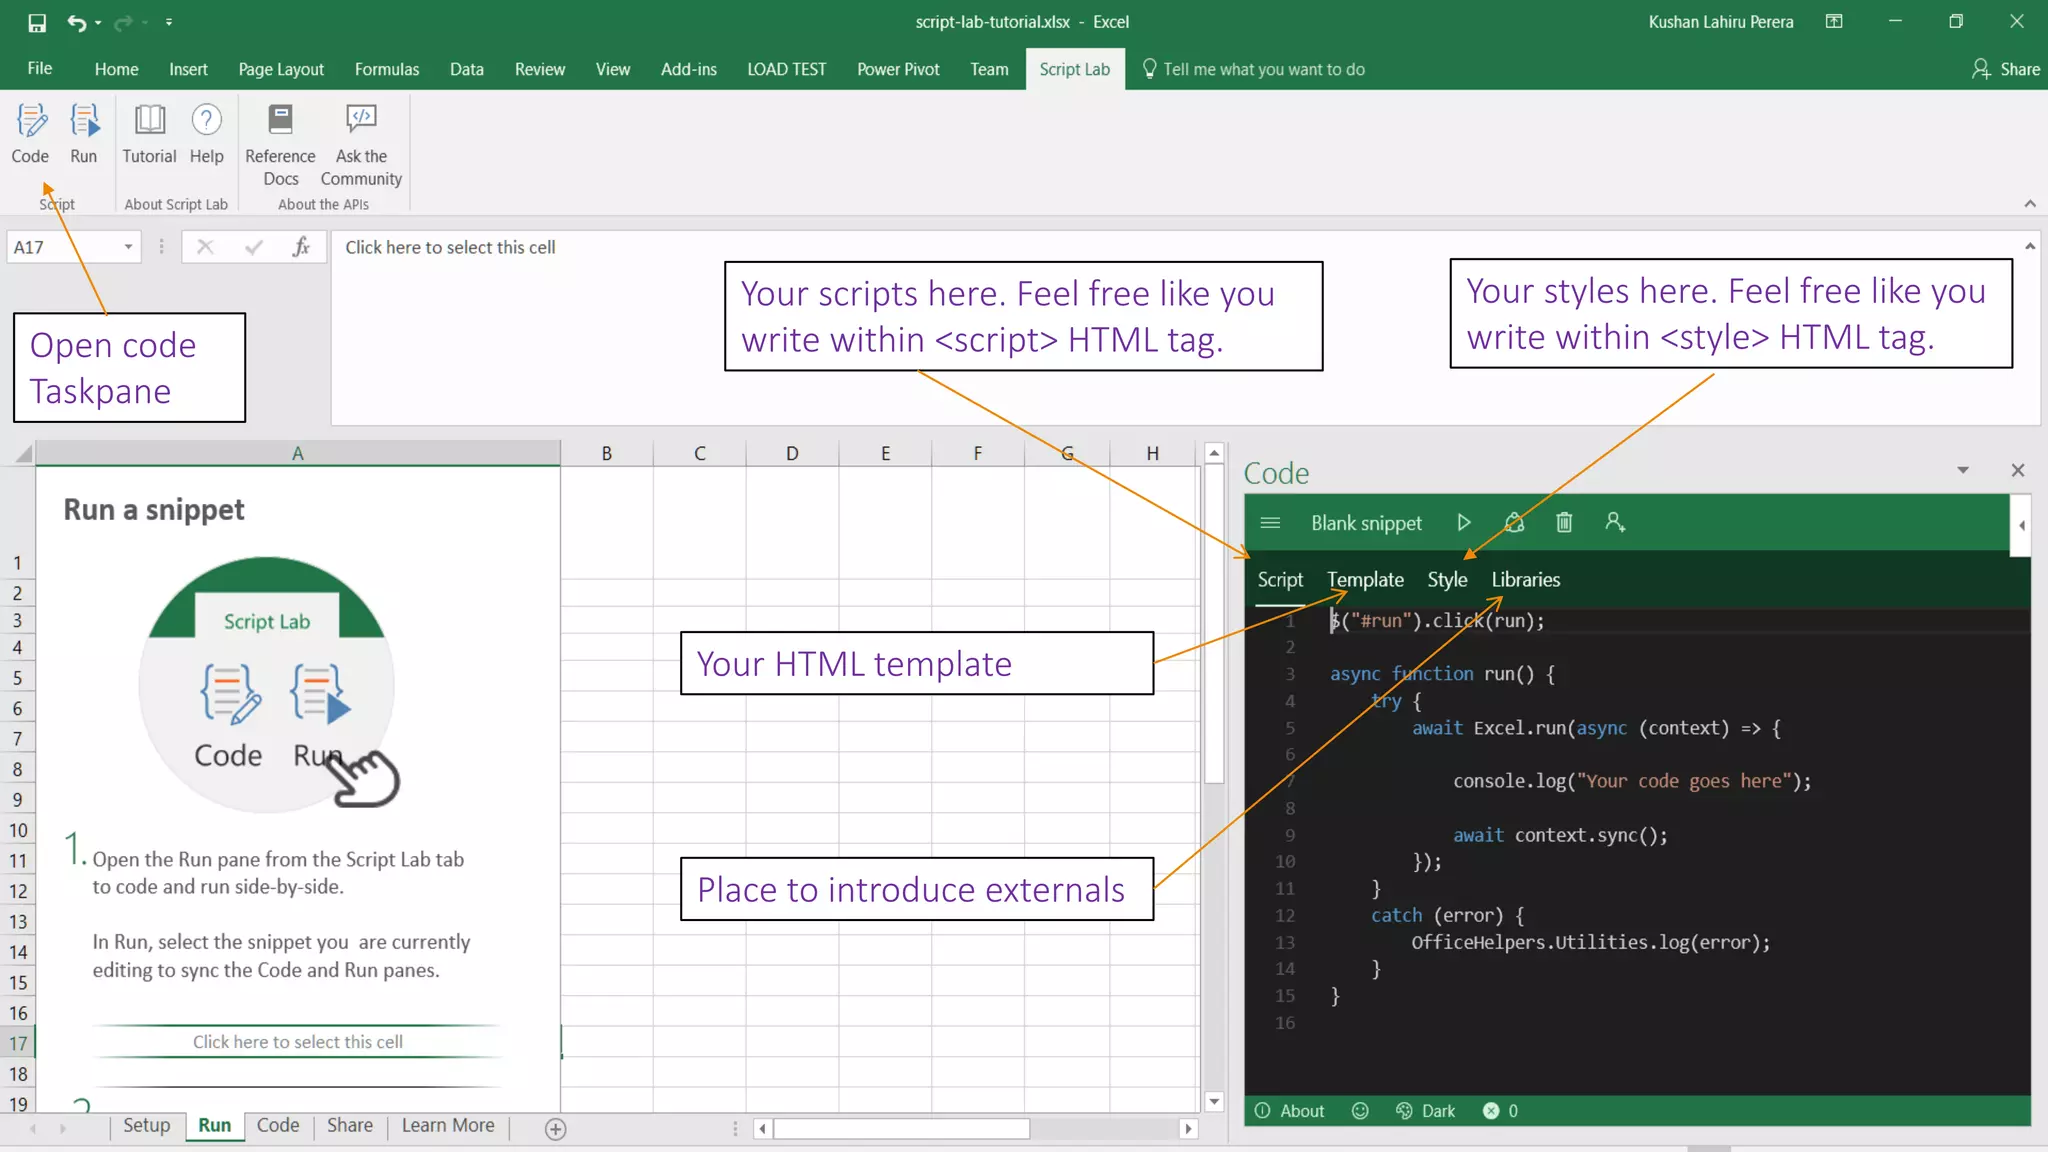Screen dimensions: 2048x1152
Task: Open Ribbon Display Options
Action: coord(1834,22)
